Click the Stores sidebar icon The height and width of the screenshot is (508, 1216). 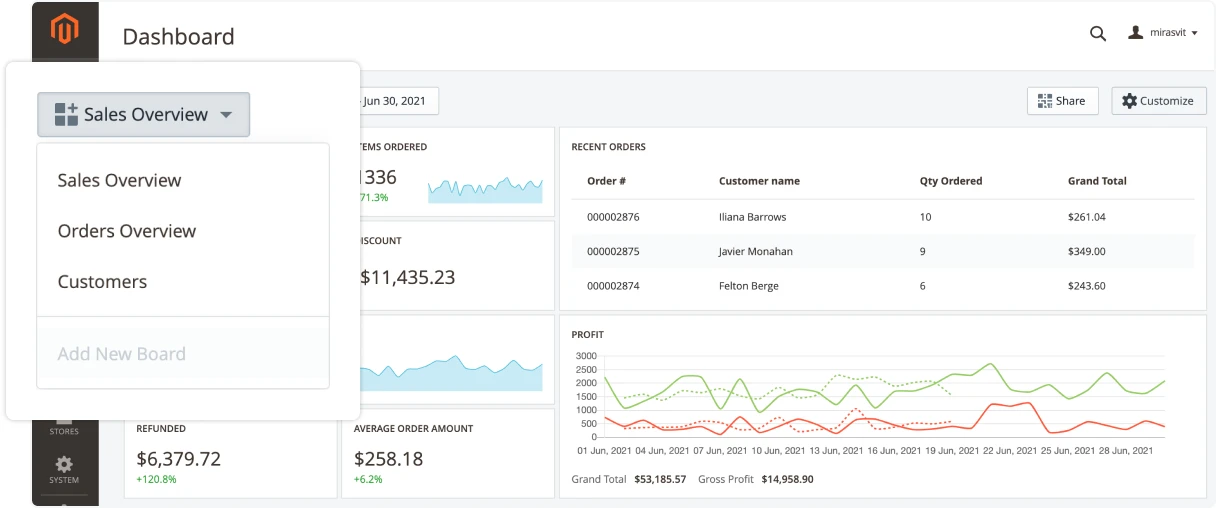(x=64, y=425)
